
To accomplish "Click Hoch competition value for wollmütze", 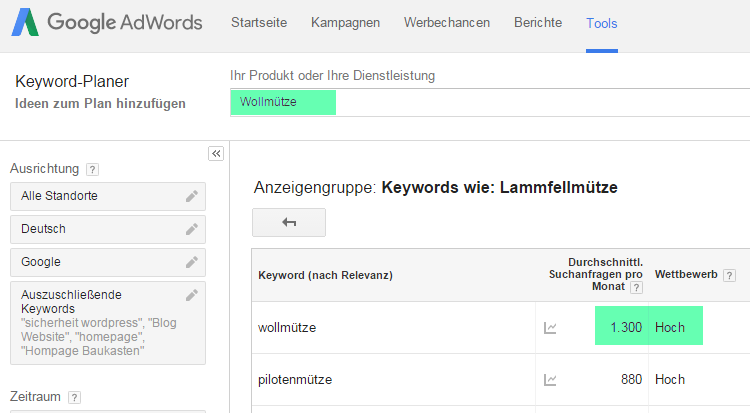I will (670, 327).
